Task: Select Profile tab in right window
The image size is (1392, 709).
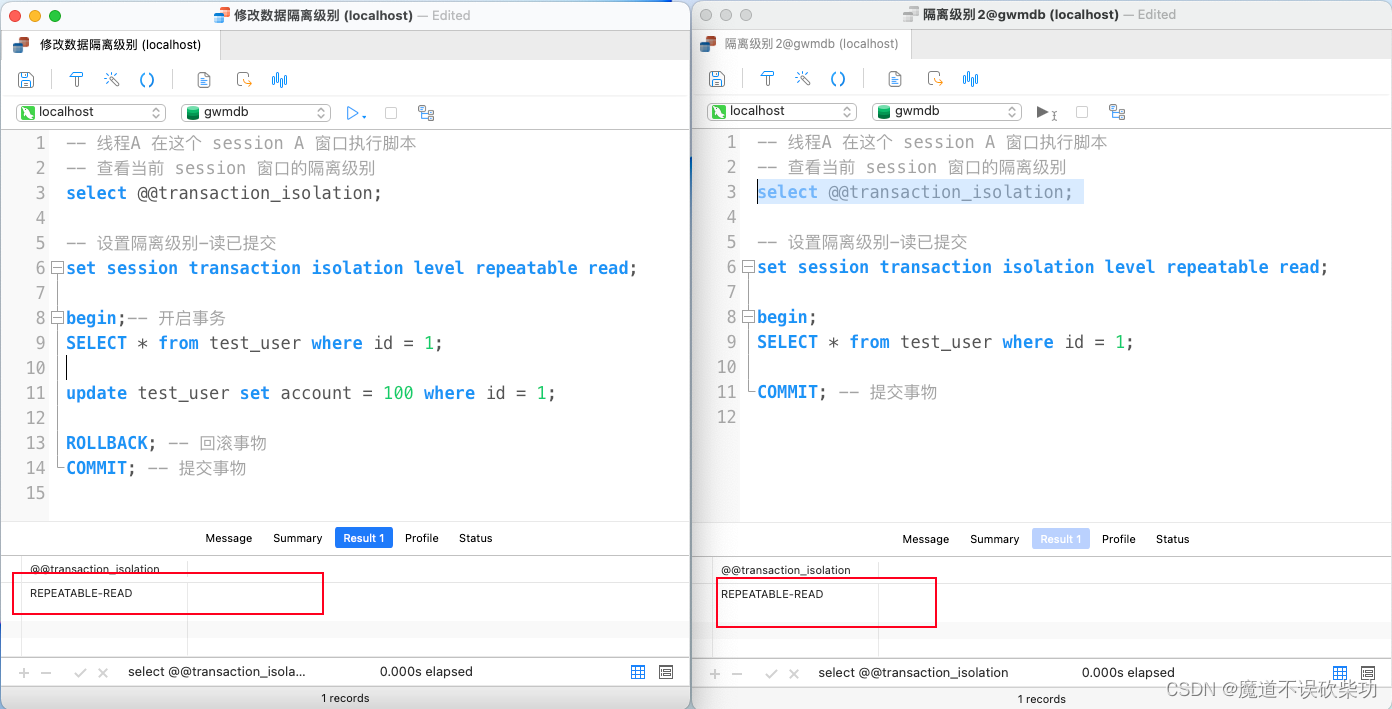Action: (1119, 539)
